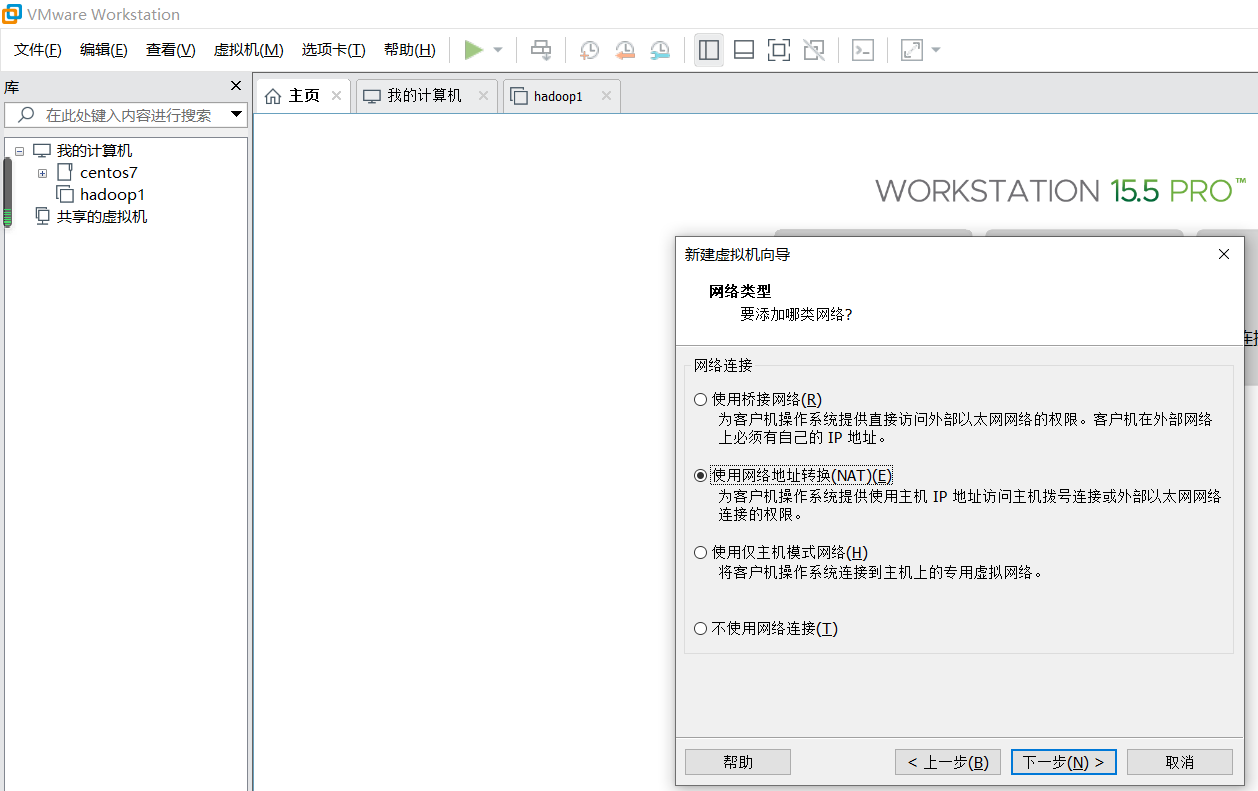Viewport: 1258px width, 791px height.
Task: Click the full screen mode icon
Action: click(x=778, y=50)
